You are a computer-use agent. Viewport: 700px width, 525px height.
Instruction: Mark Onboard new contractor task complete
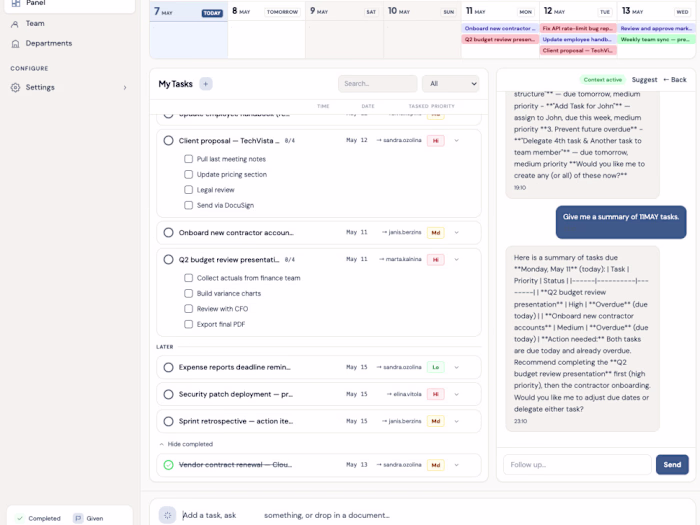[168, 233]
